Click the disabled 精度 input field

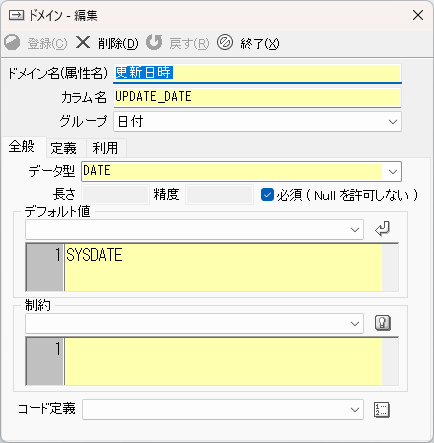(x=219, y=195)
